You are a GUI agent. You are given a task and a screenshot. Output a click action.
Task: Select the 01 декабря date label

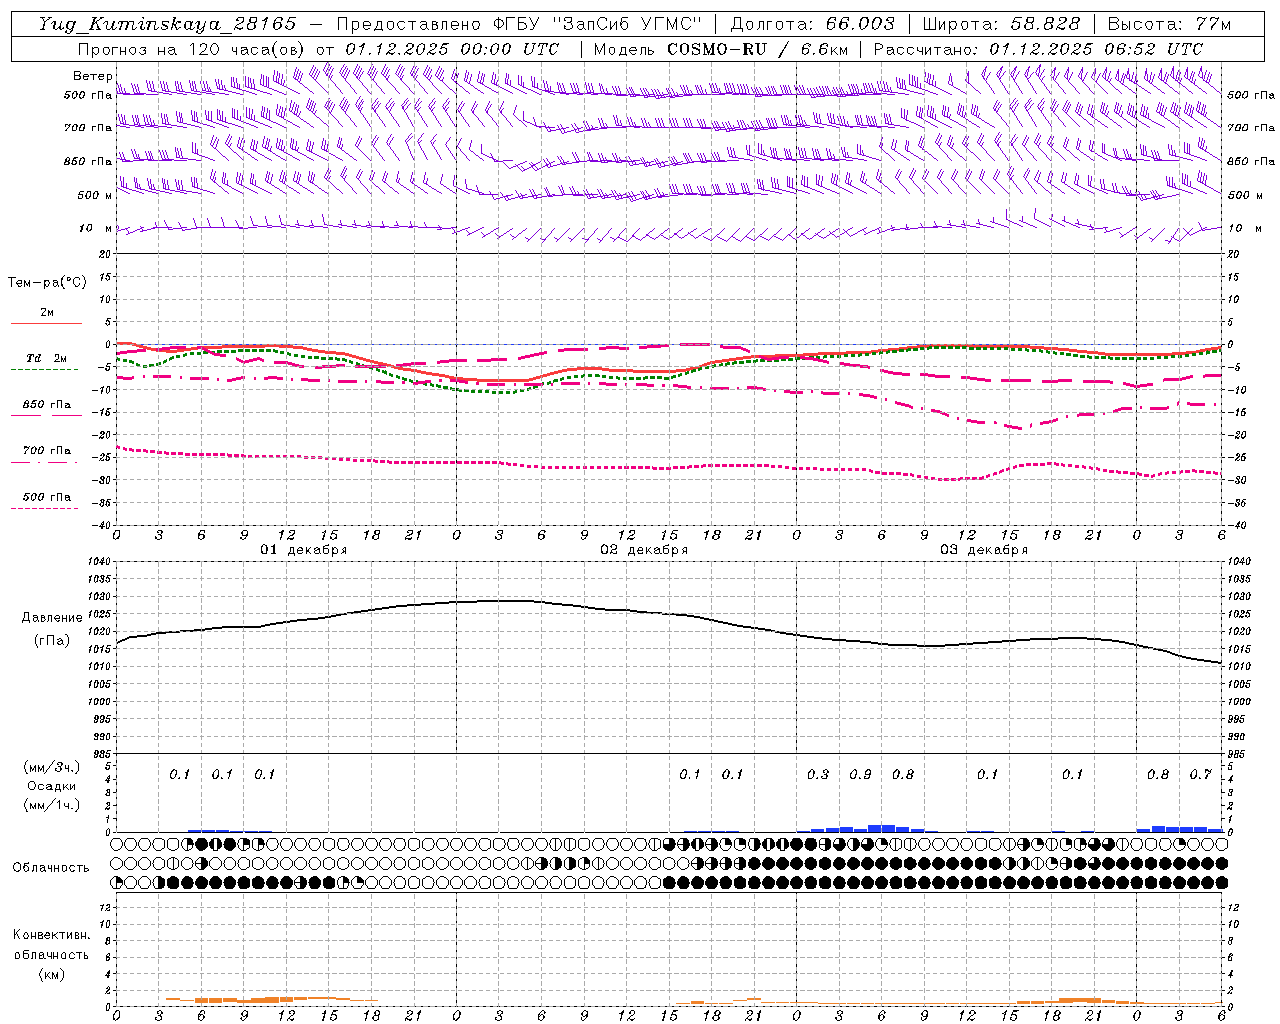[304, 550]
